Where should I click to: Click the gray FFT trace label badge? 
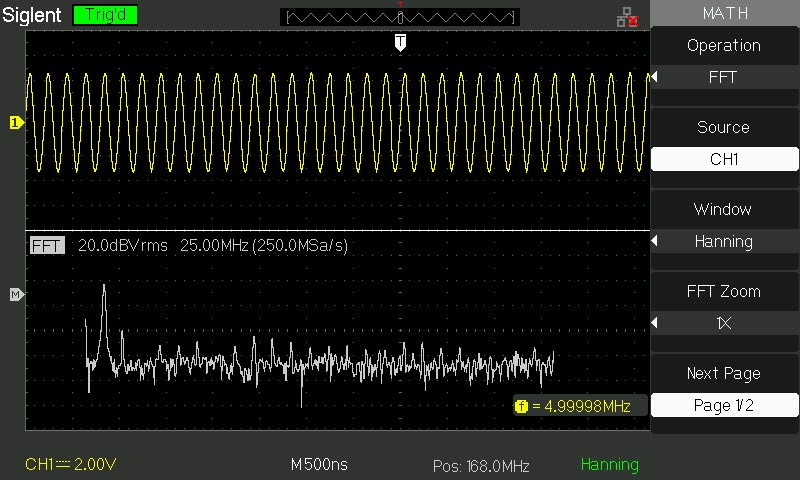pyautogui.click(x=47, y=246)
